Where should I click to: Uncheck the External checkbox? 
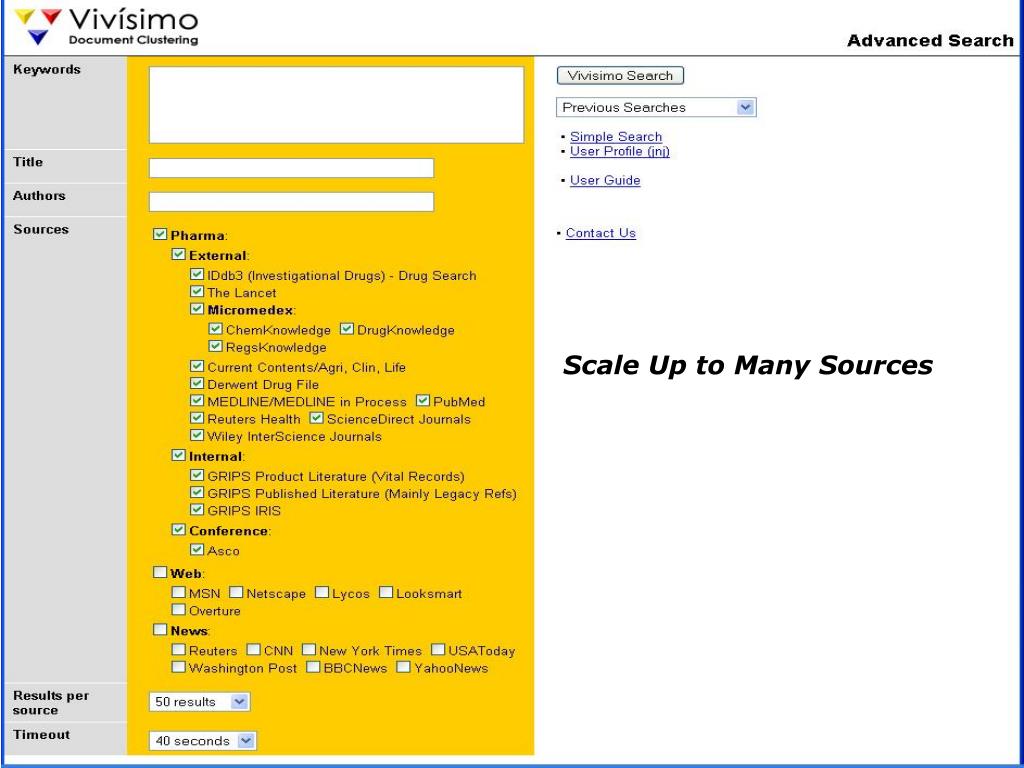pyautogui.click(x=178, y=254)
